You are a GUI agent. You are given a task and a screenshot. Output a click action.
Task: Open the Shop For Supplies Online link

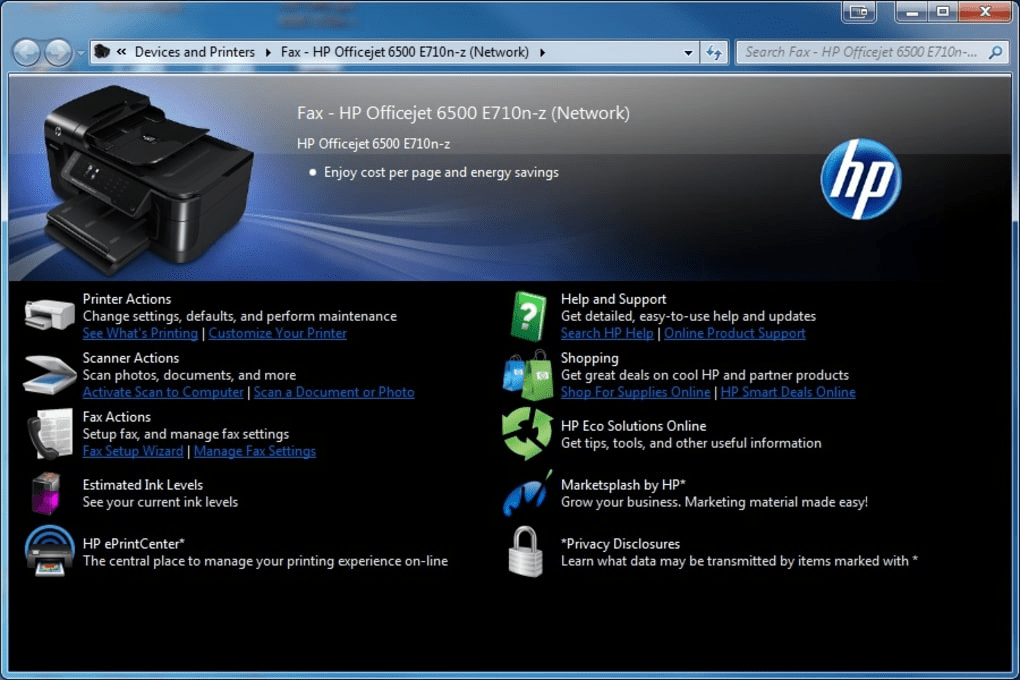point(635,392)
